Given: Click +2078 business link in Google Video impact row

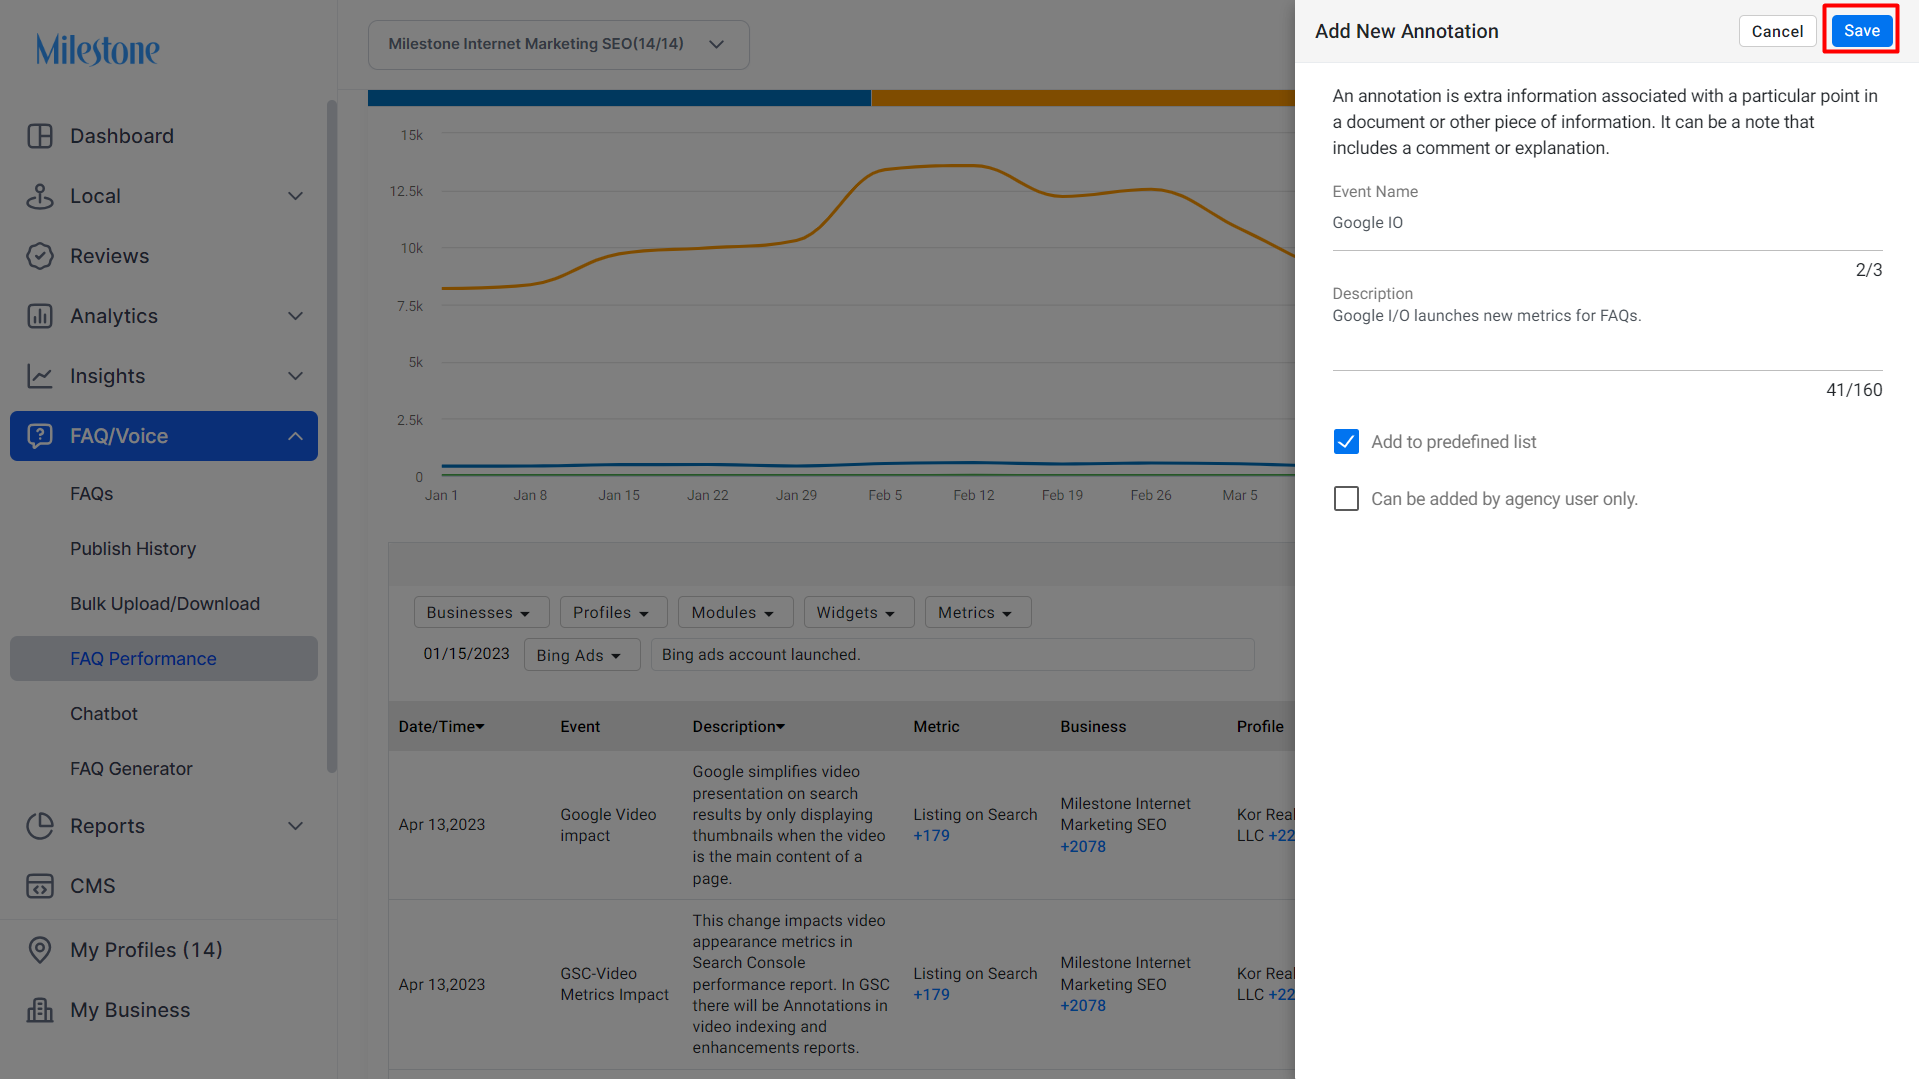Looking at the screenshot, I should 1083,847.
